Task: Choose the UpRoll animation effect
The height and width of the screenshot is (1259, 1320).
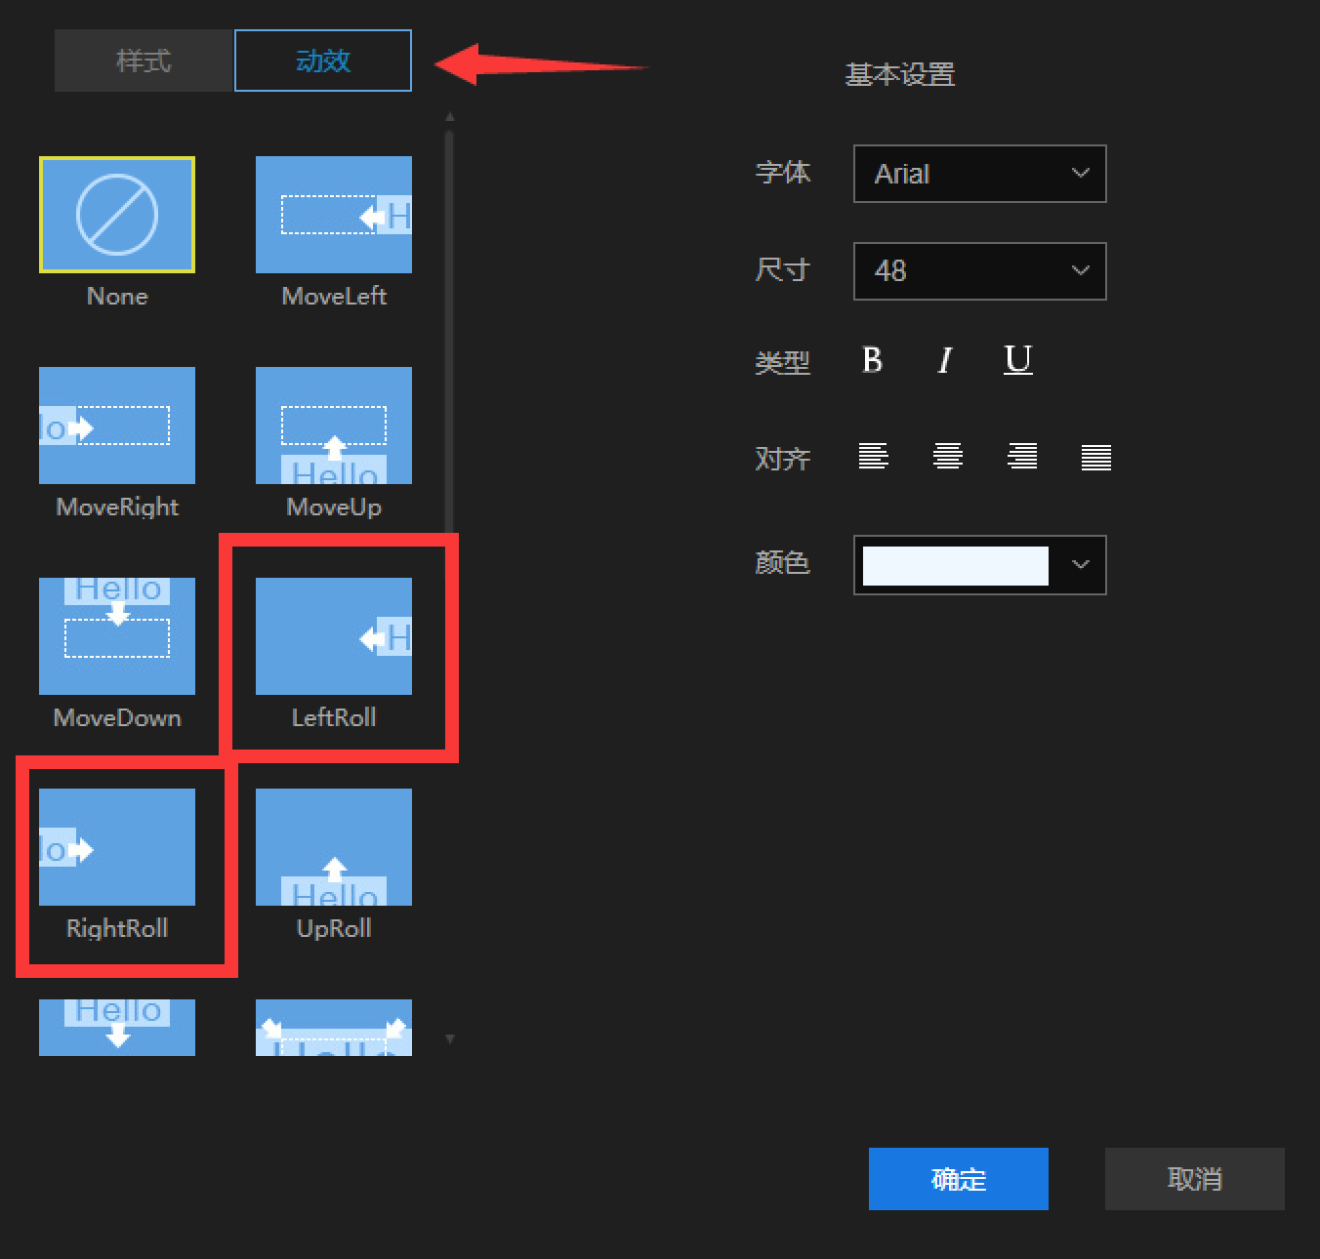Action: pos(333,847)
